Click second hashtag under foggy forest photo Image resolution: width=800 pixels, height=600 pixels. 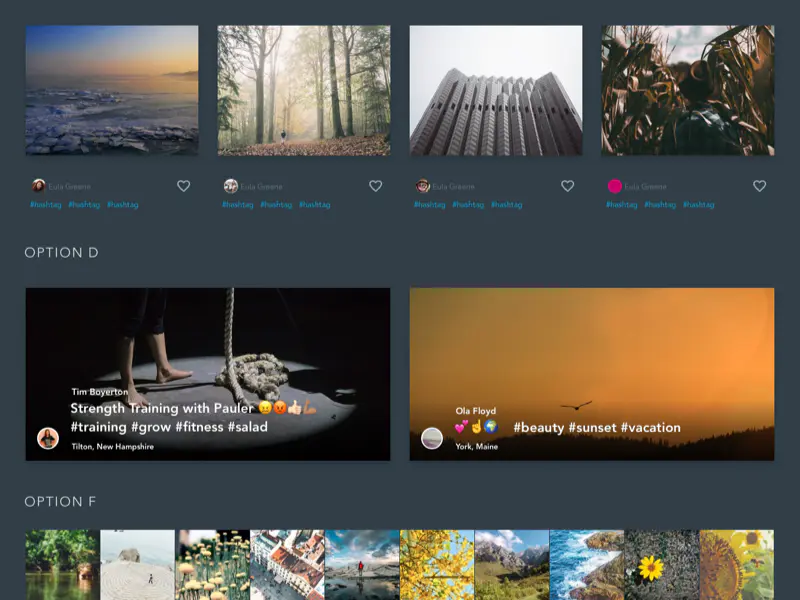click(x=276, y=205)
